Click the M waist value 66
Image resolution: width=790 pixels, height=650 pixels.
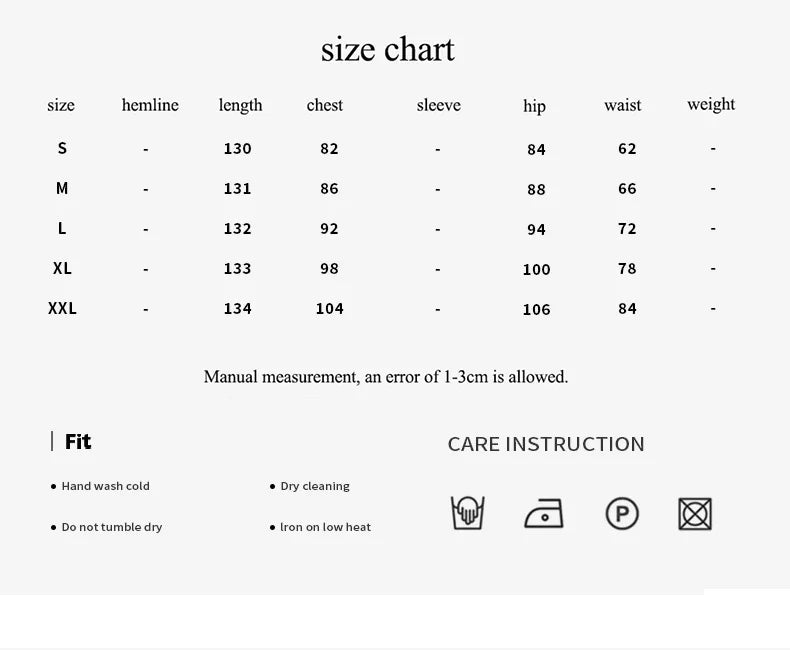tap(627, 188)
